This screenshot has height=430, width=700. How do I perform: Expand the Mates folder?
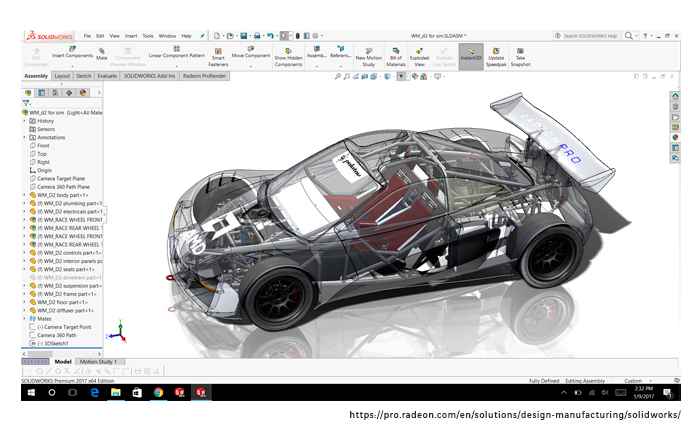click(x=25, y=318)
